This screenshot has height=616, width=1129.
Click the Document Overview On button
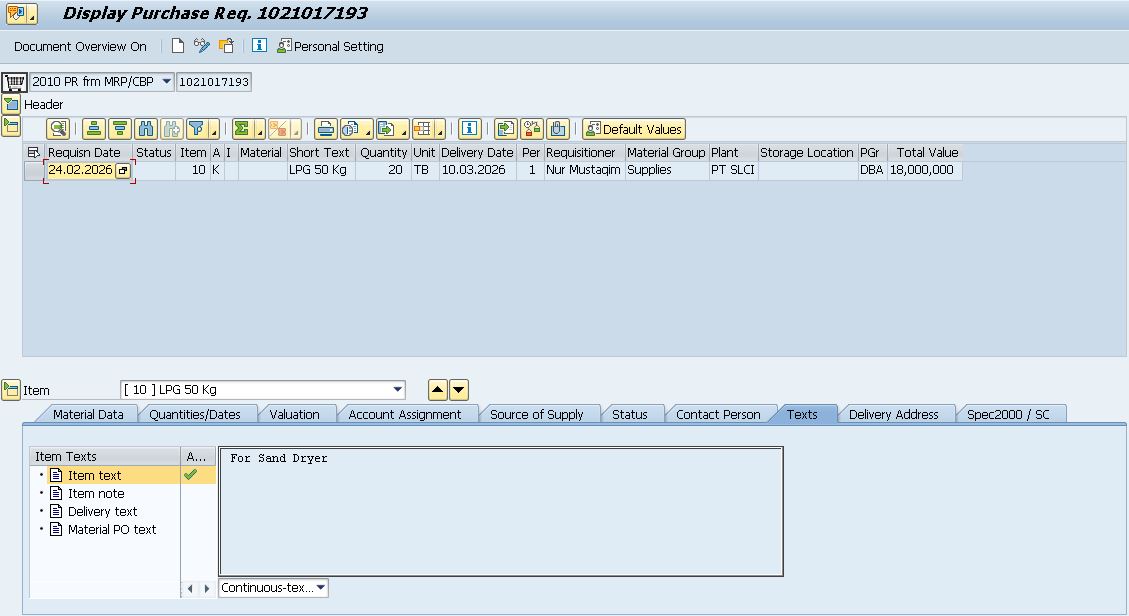coord(80,46)
